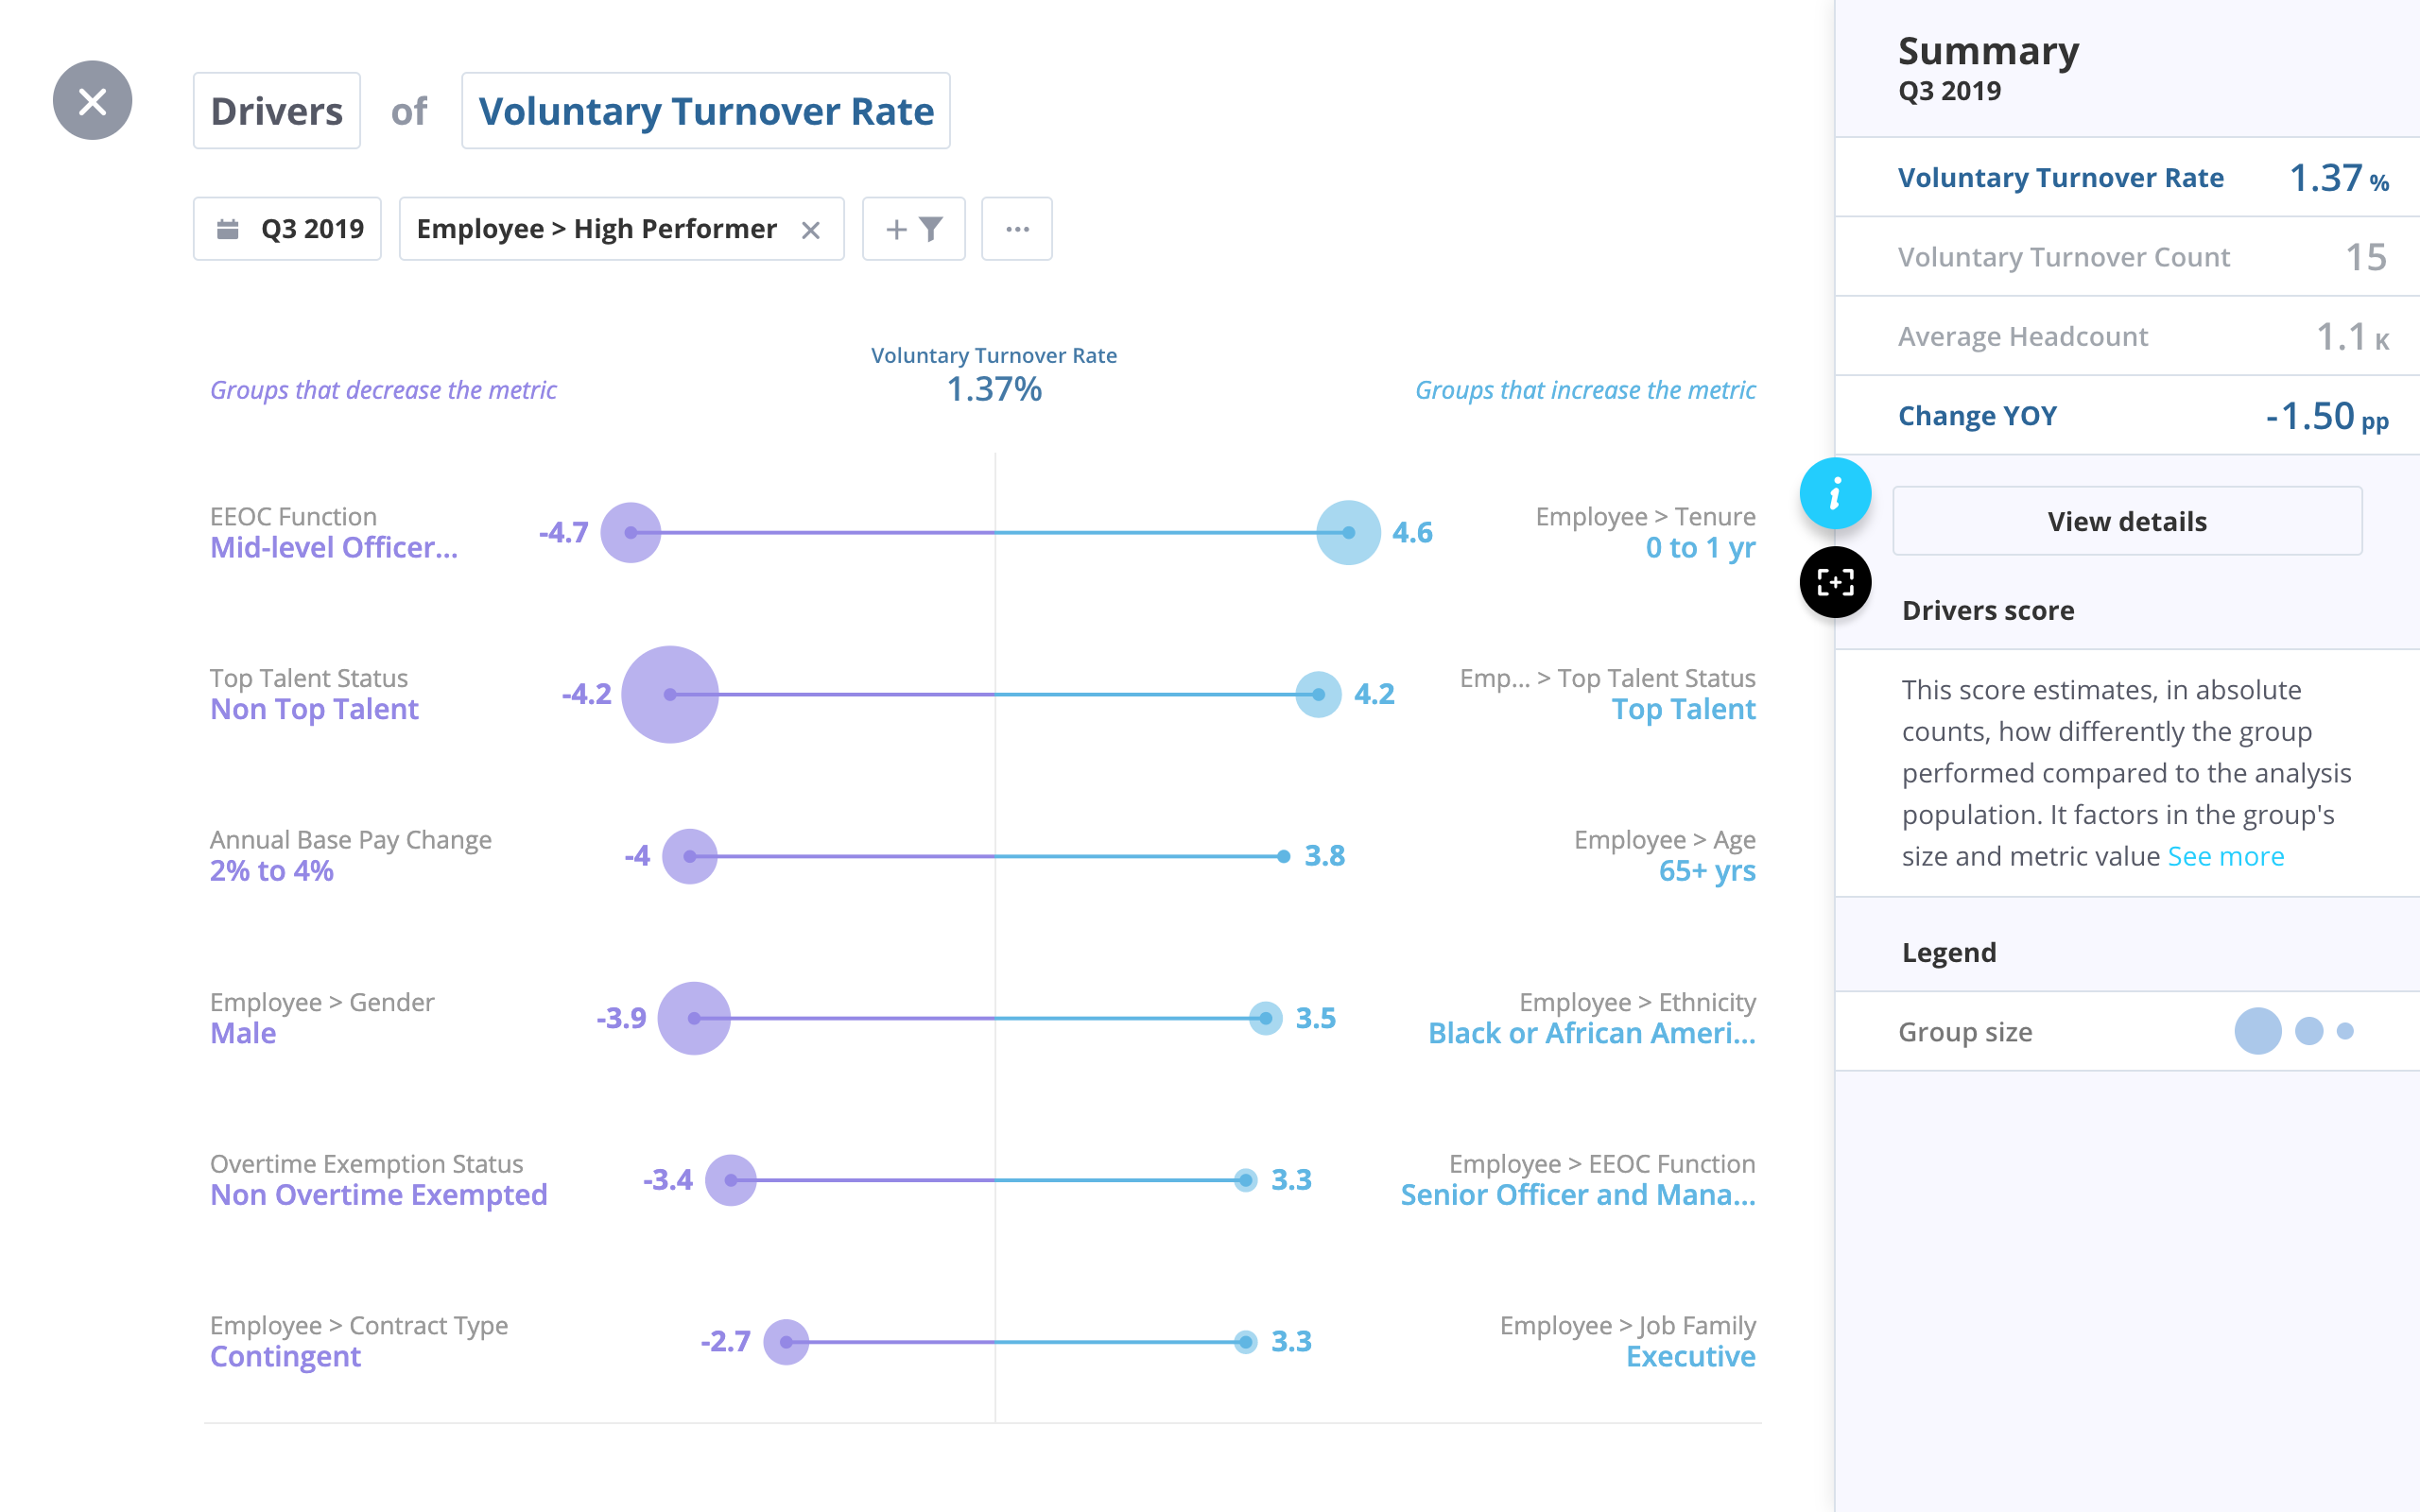Click the Voluntary Turnover Count row
The height and width of the screenshot is (1512, 2420).
(x=2127, y=257)
